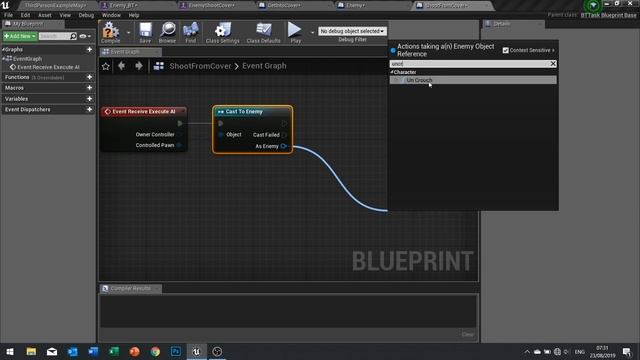The image size is (640, 360).
Task: Open the Debug menu
Action: tap(86, 15)
